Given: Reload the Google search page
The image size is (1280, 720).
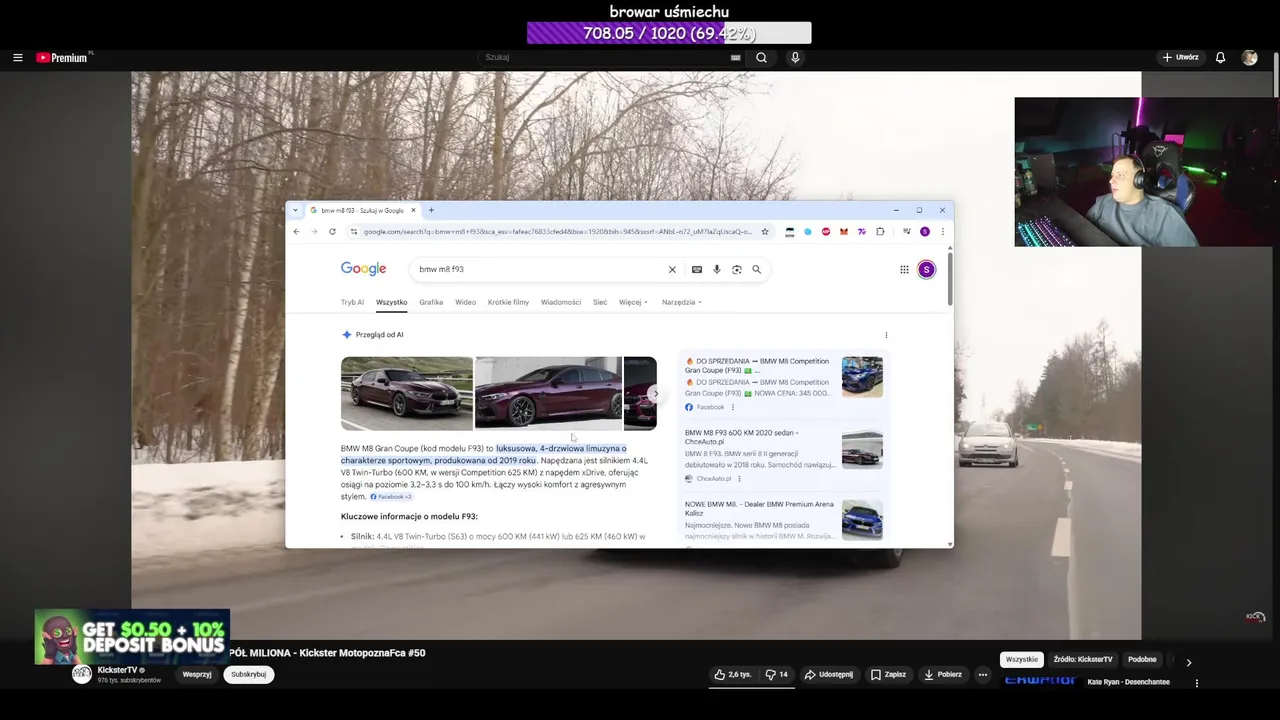Looking at the screenshot, I should [332, 232].
